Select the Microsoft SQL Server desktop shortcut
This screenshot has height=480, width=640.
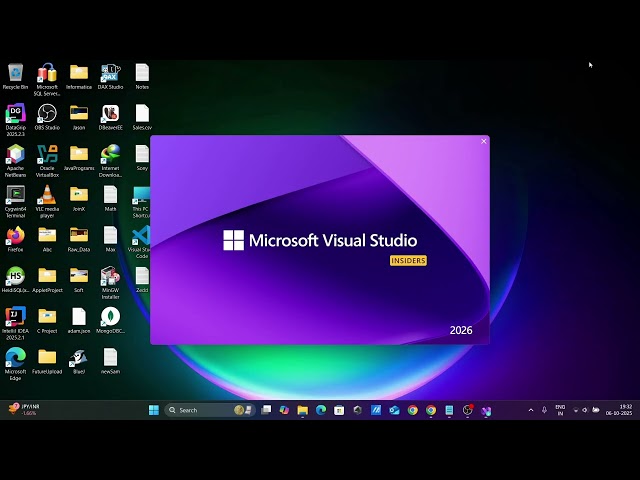click(47, 80)
